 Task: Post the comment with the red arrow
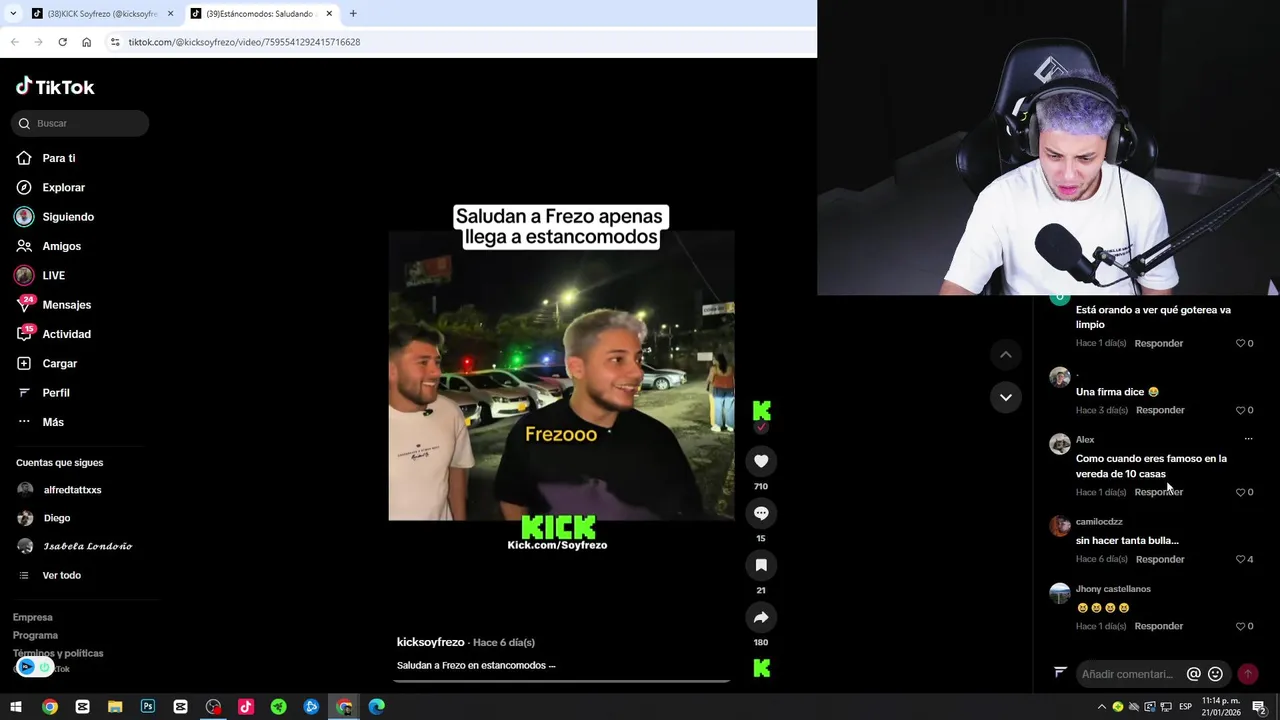pos(1248,674)
